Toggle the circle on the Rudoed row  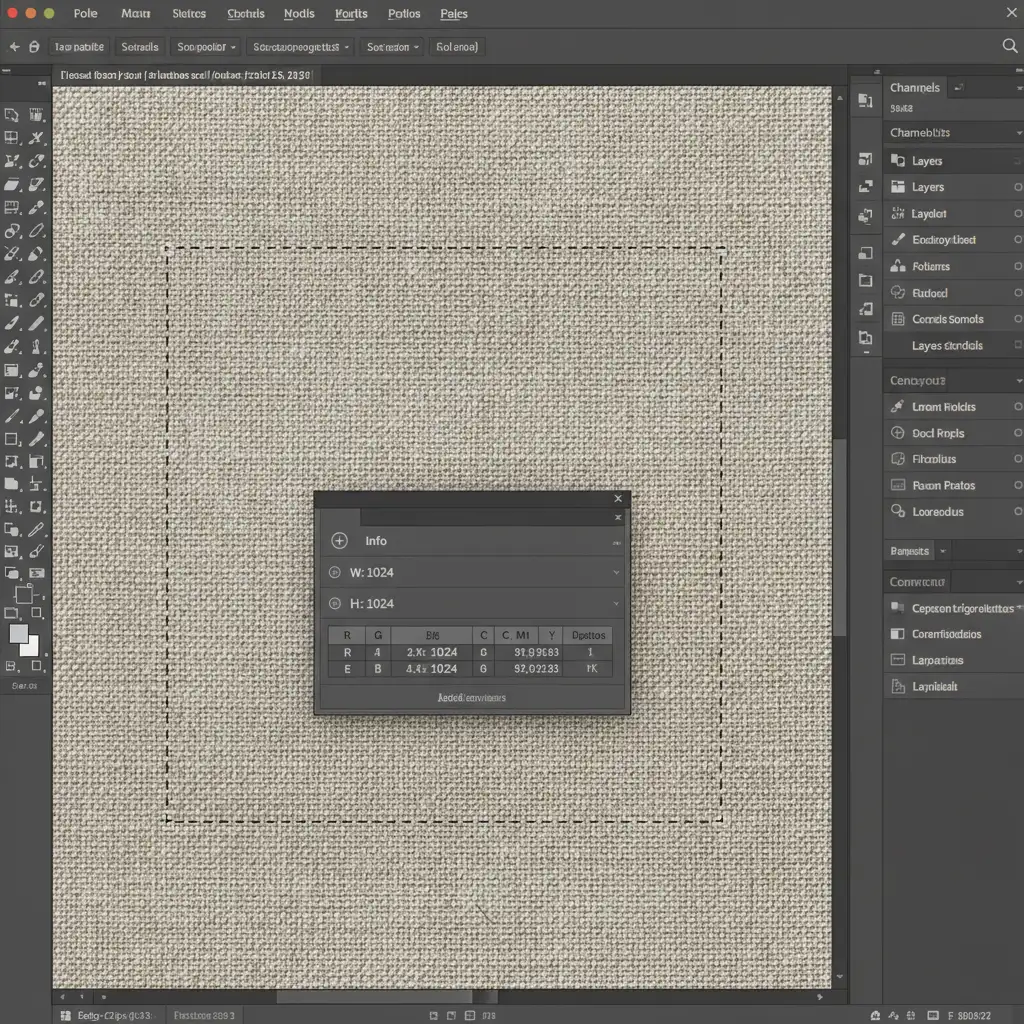[1017, 293]
